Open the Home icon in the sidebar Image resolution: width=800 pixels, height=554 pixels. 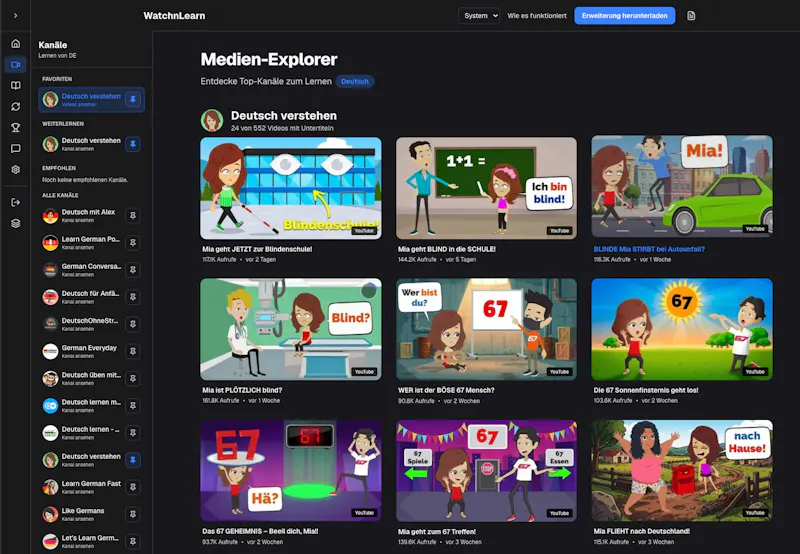click(16, 44)
